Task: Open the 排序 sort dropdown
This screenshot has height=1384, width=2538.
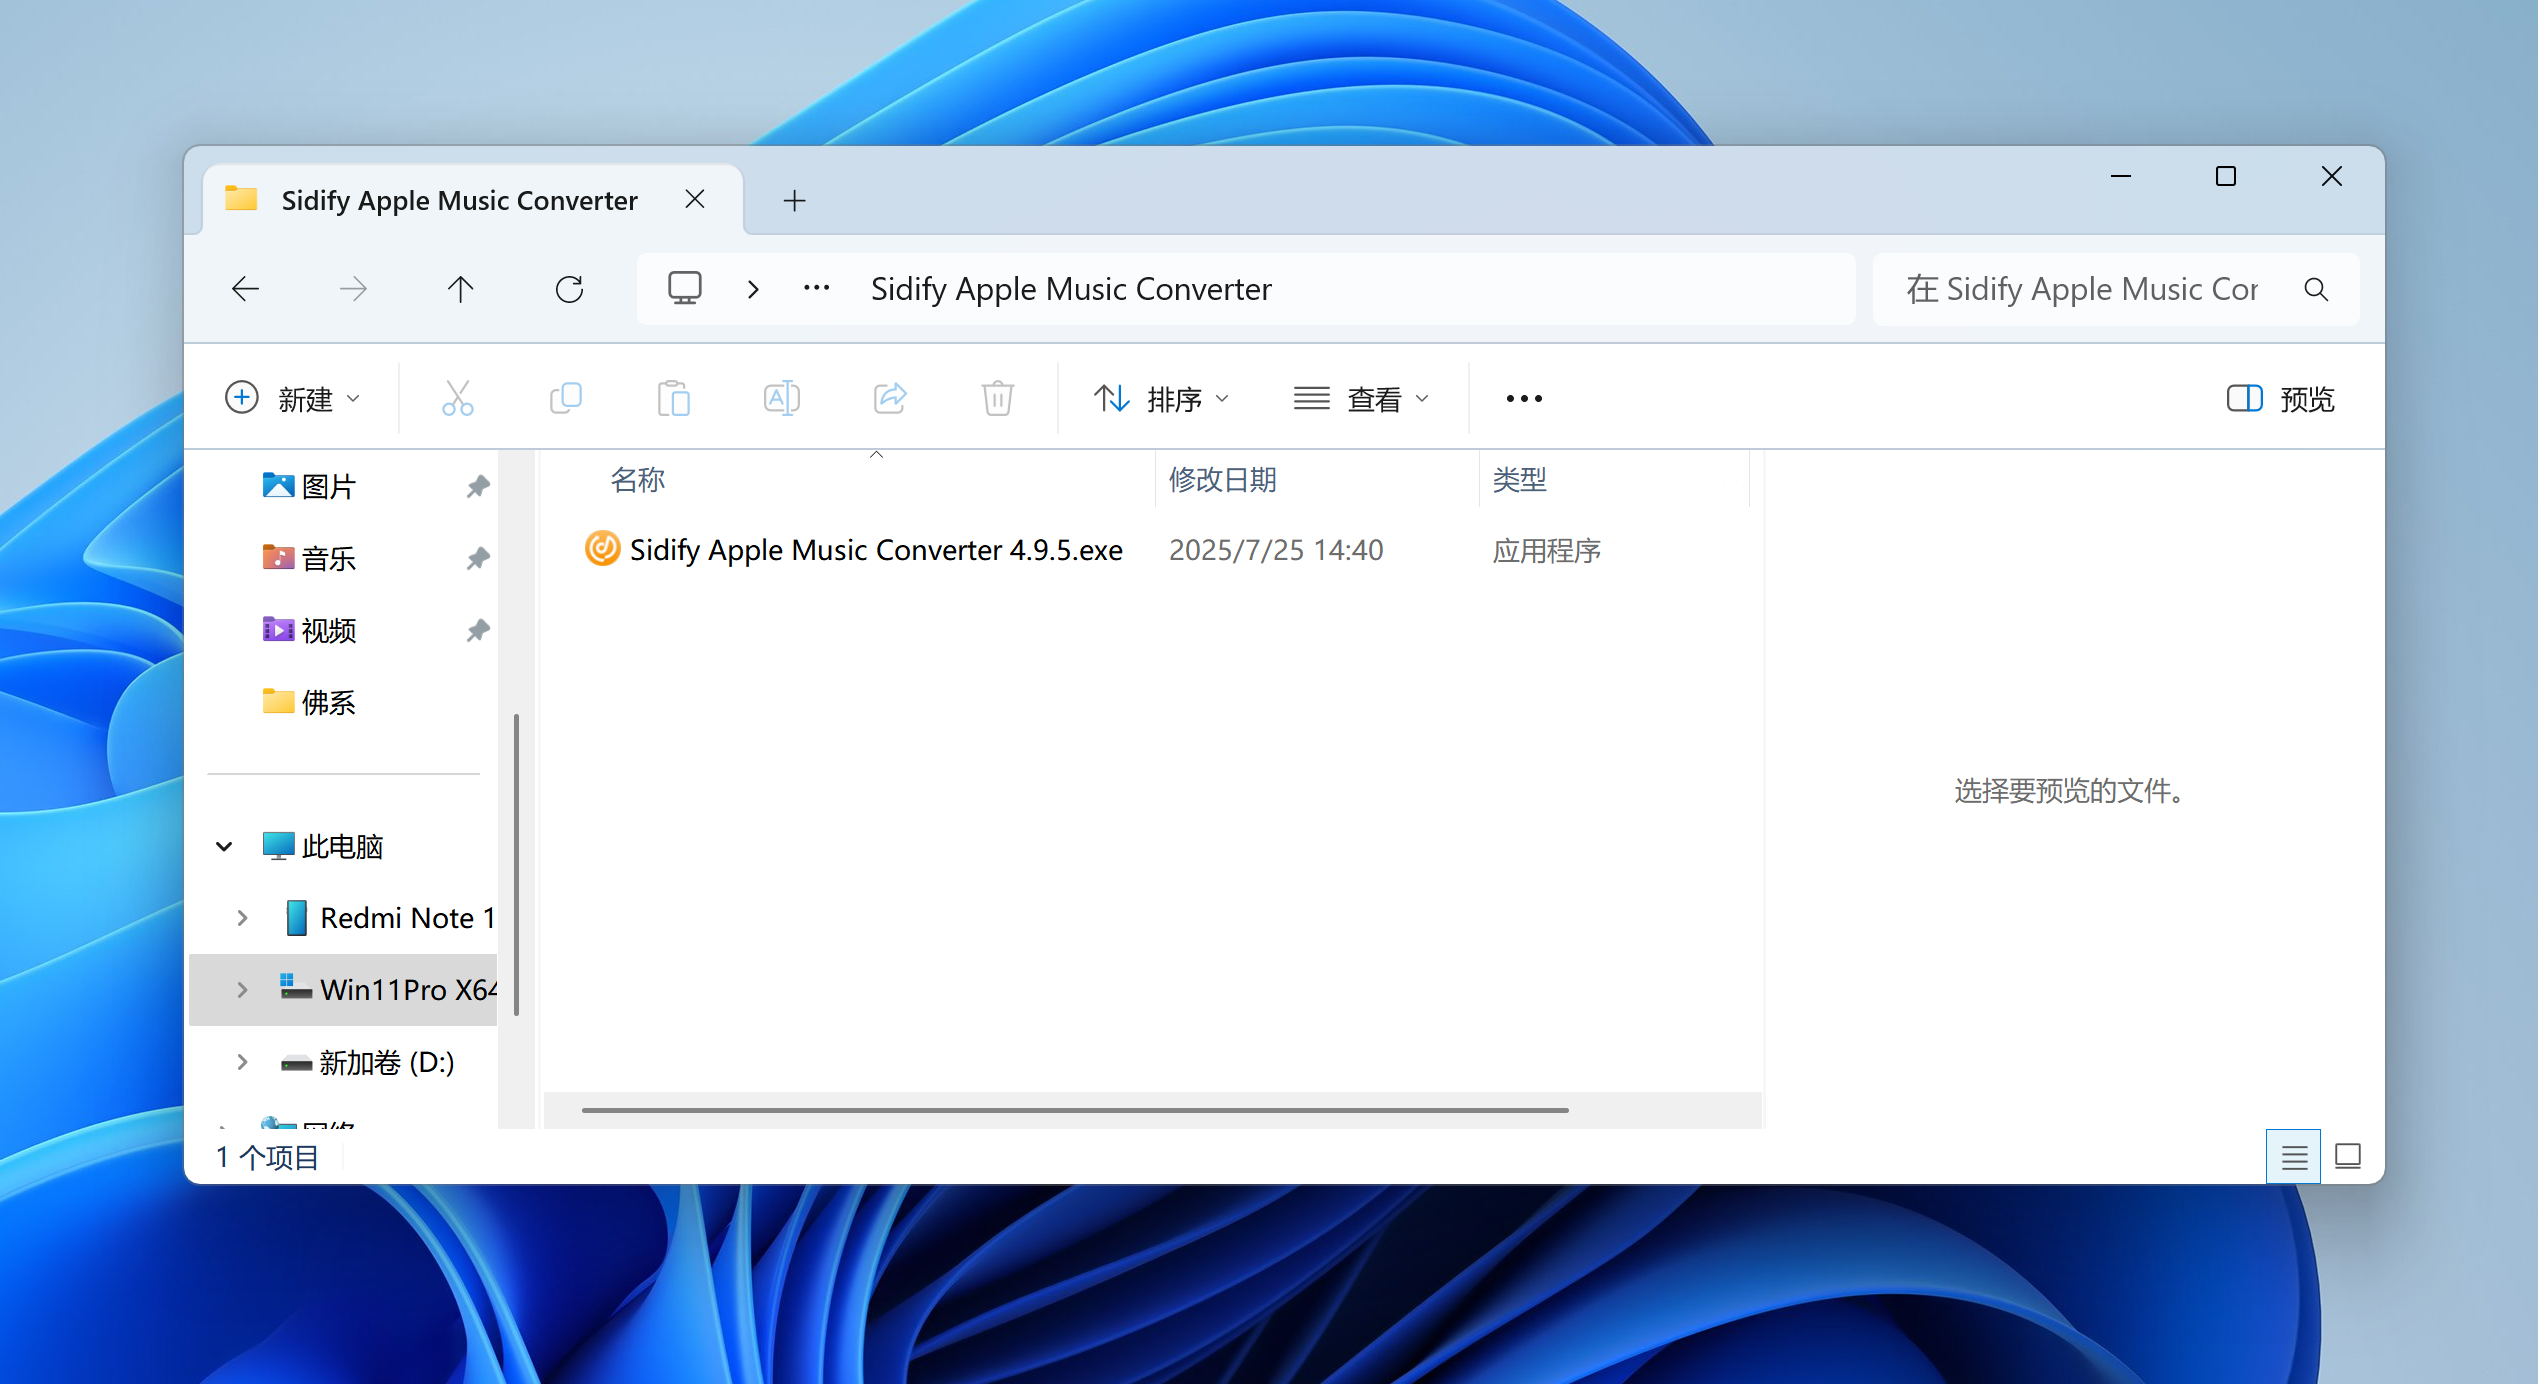Action: tap(1160, 398)
